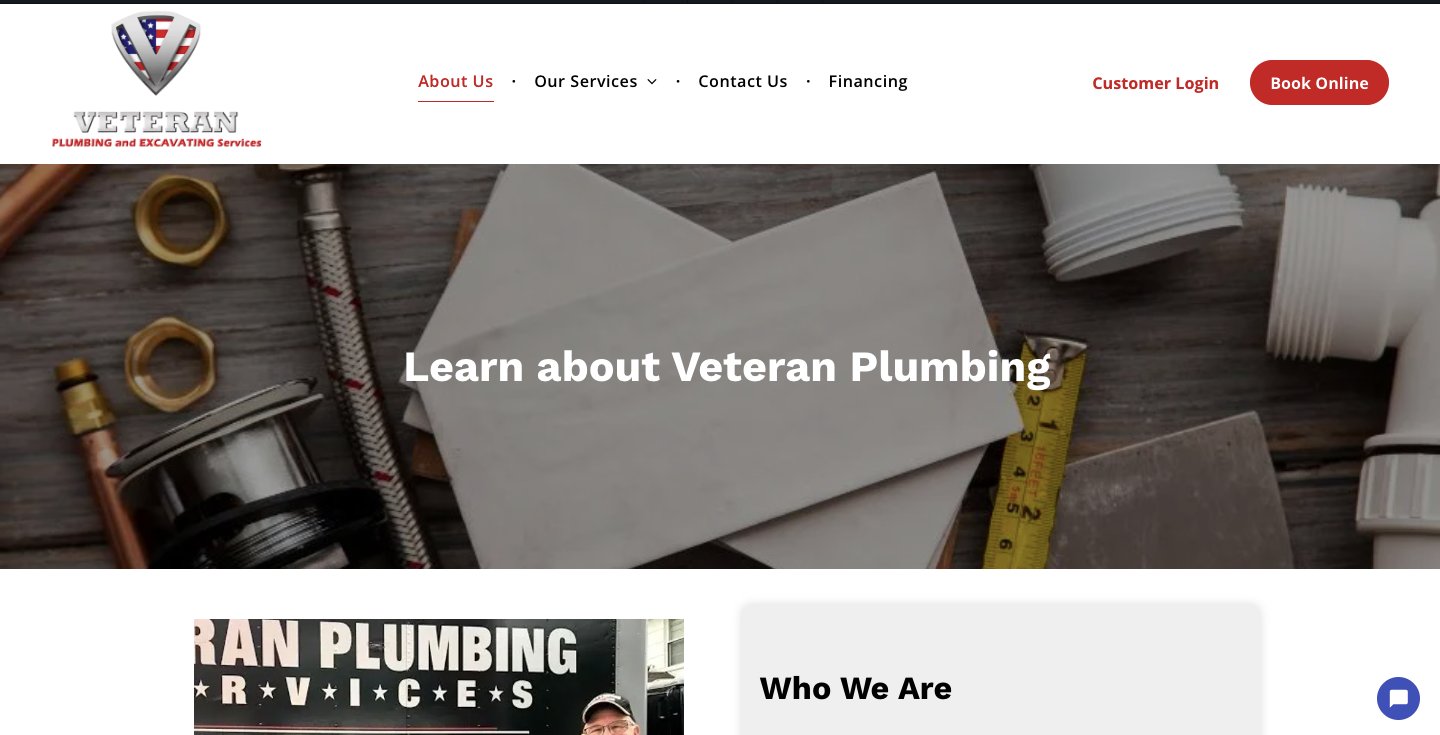Open the chat bubble widget

click(x=1398, y=698)
